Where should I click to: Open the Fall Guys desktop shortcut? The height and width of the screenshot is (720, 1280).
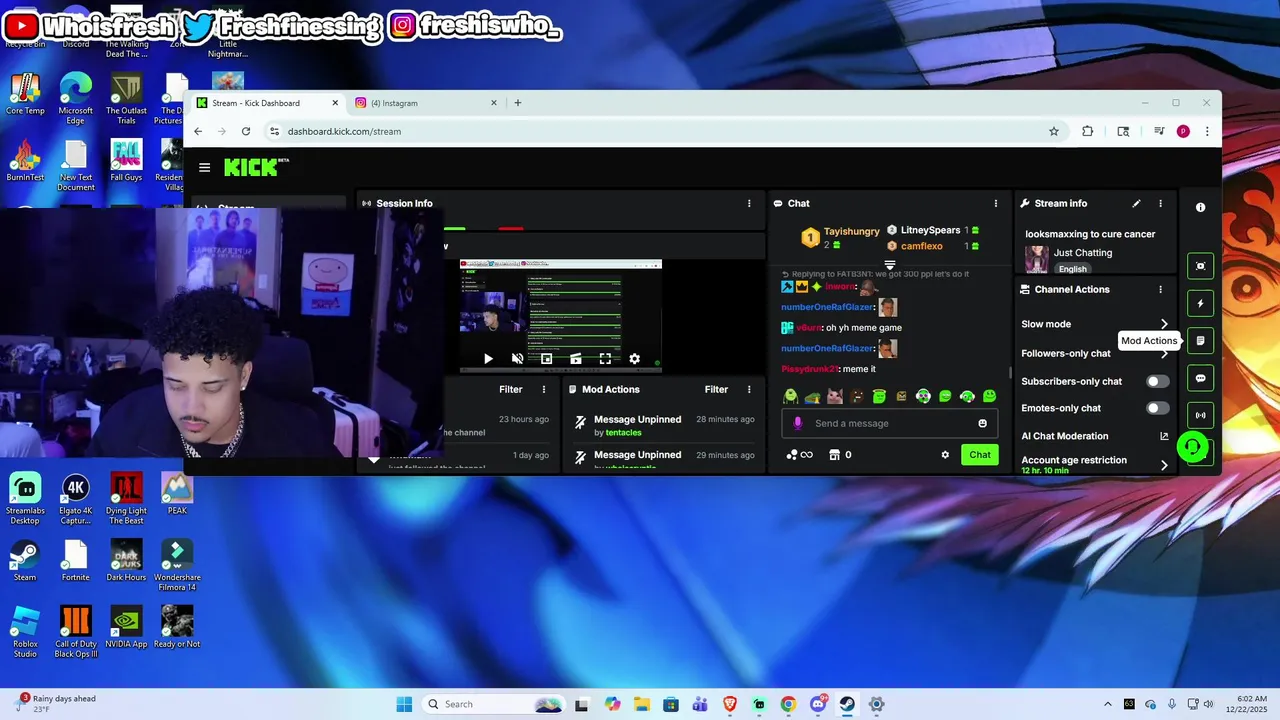coord(126,160)
